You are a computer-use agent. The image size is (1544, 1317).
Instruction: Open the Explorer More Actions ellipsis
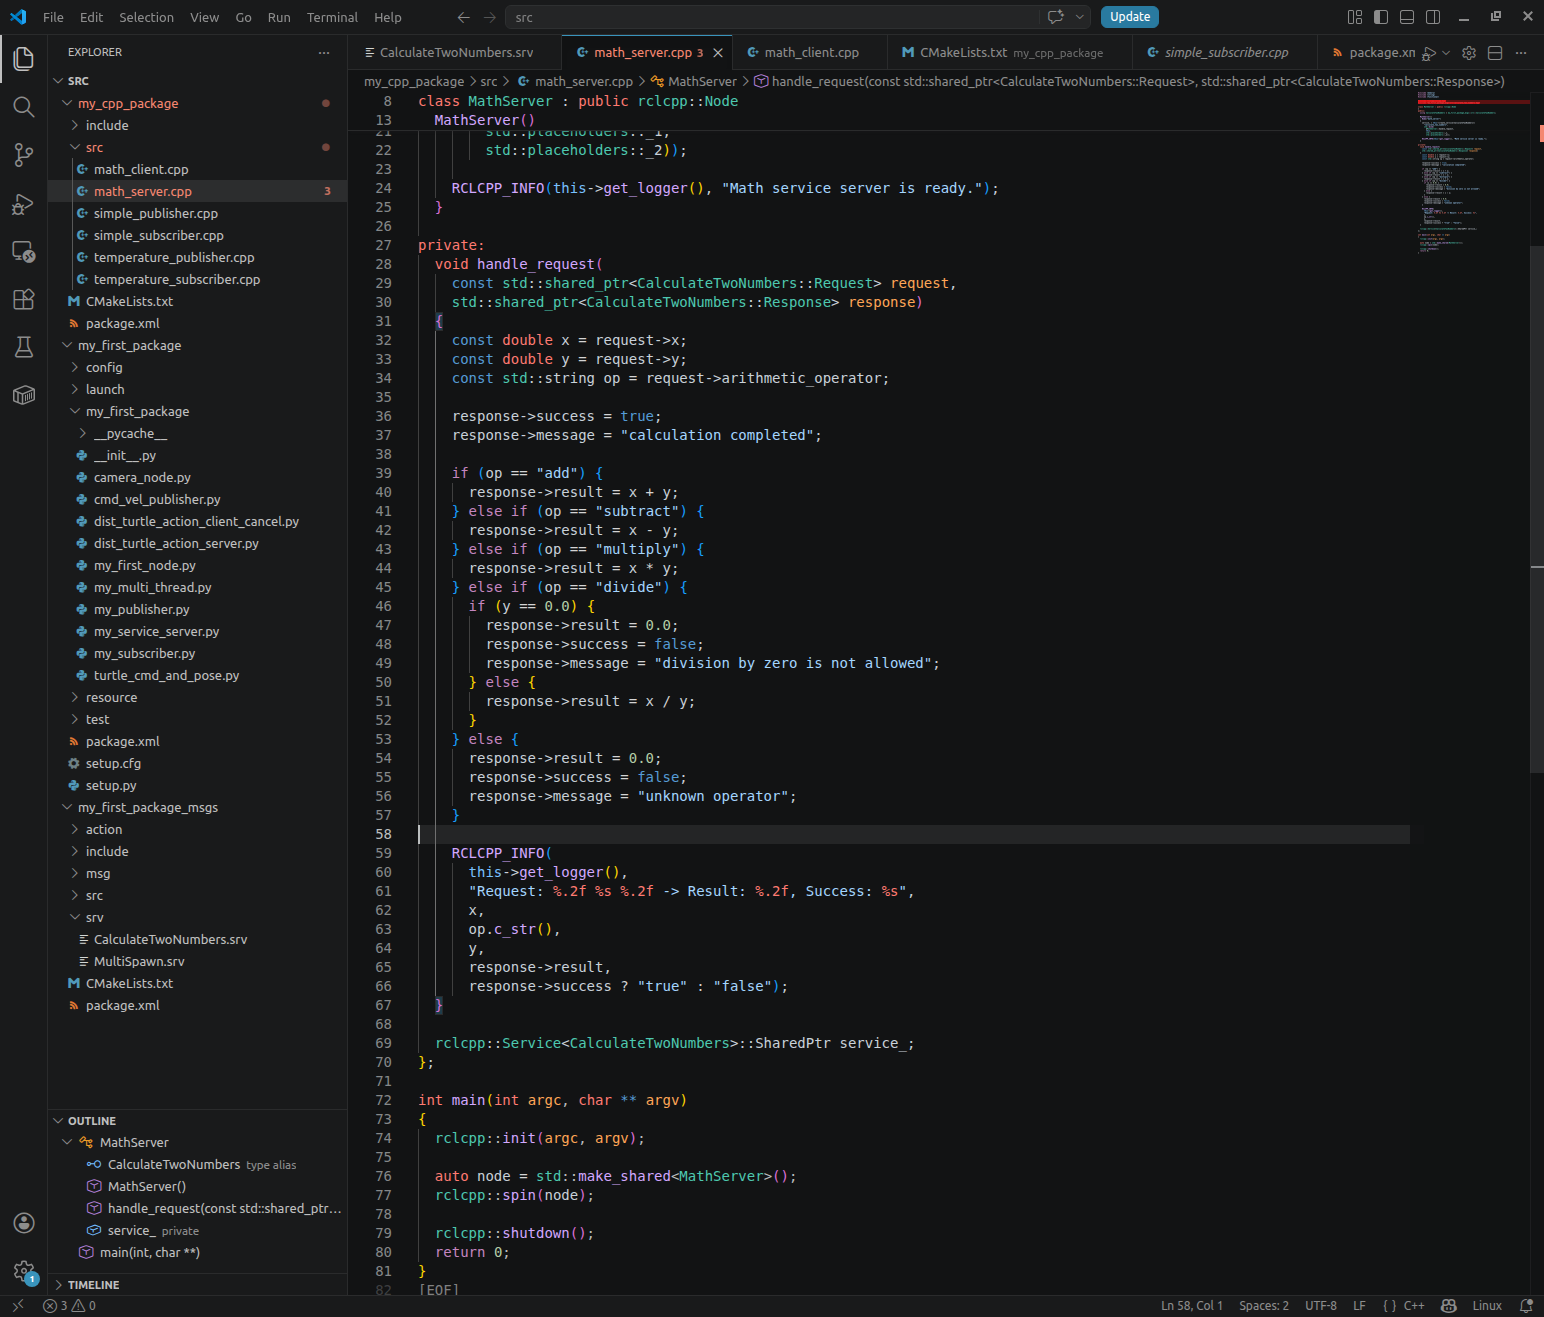(324, 52)
